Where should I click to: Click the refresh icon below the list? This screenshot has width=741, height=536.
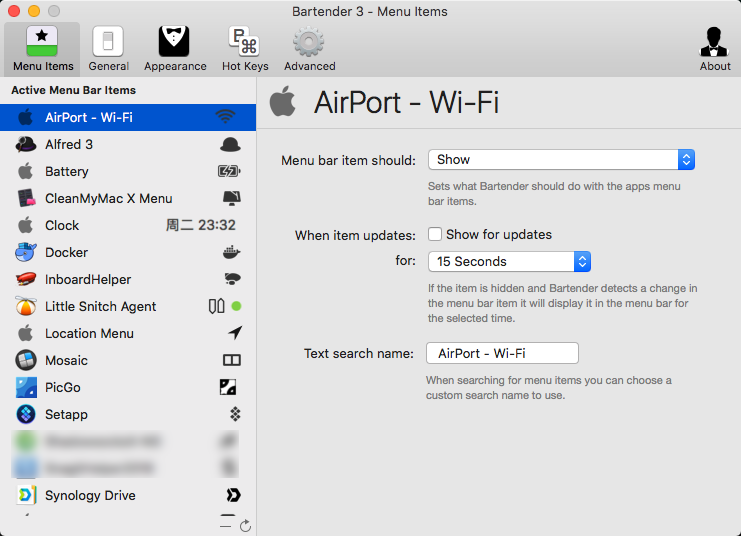click(245, 526)
